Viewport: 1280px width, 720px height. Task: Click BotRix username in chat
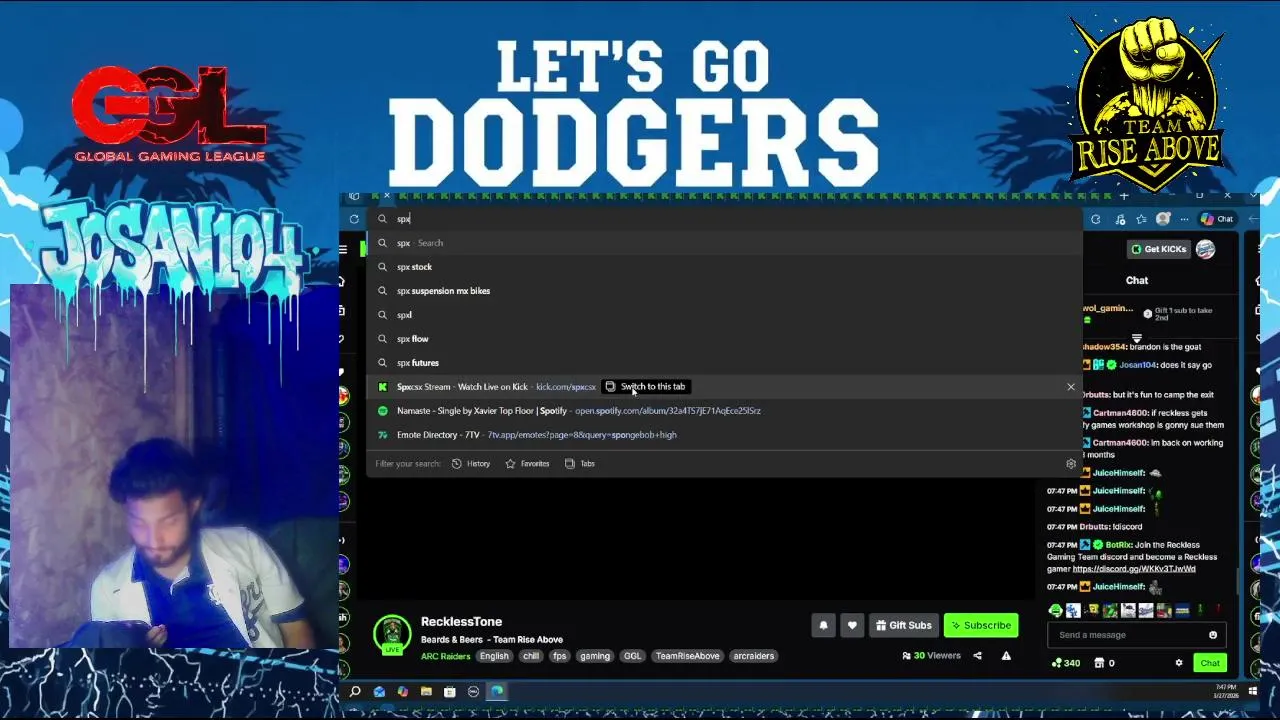(1118, 545)
